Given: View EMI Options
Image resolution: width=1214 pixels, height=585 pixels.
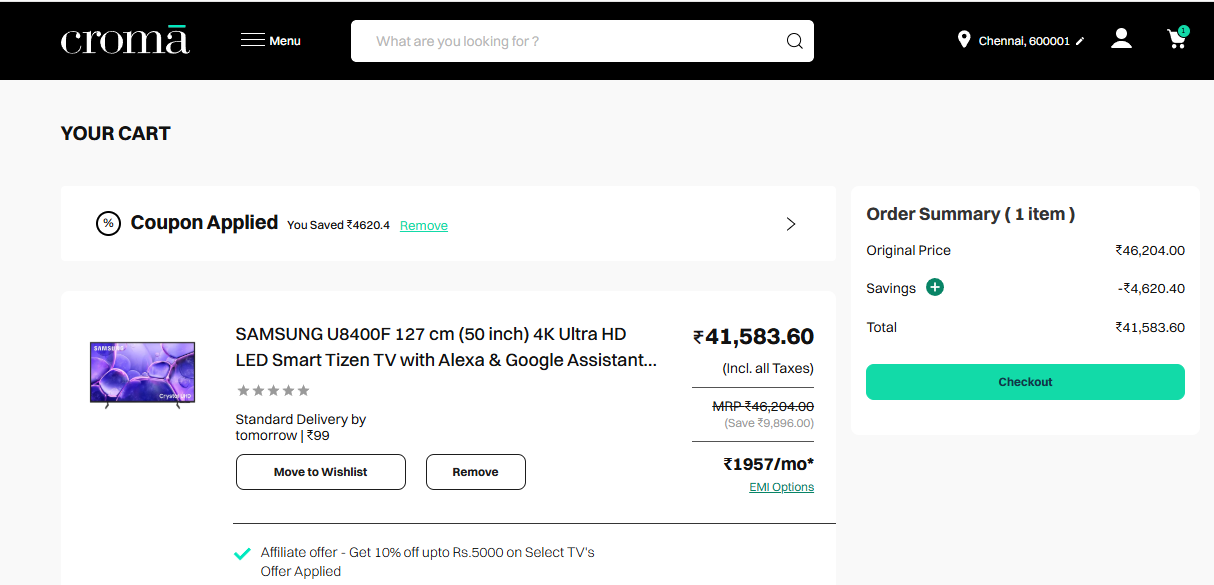Looking at the screenshot, I should (781, 487).
